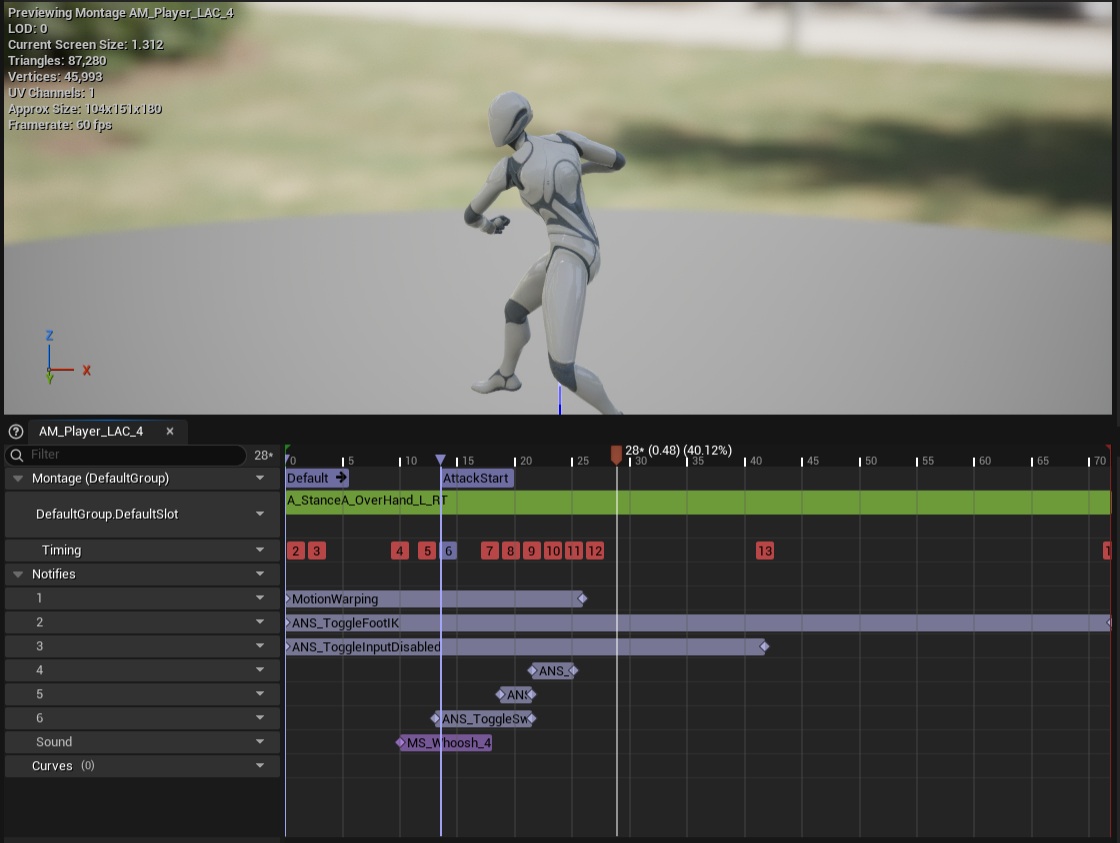The height and width of the screenshot is (843, 1120).
Task: Select the ANS_ToggleInputDisabled notify state
Action: [x=525, y=647]
